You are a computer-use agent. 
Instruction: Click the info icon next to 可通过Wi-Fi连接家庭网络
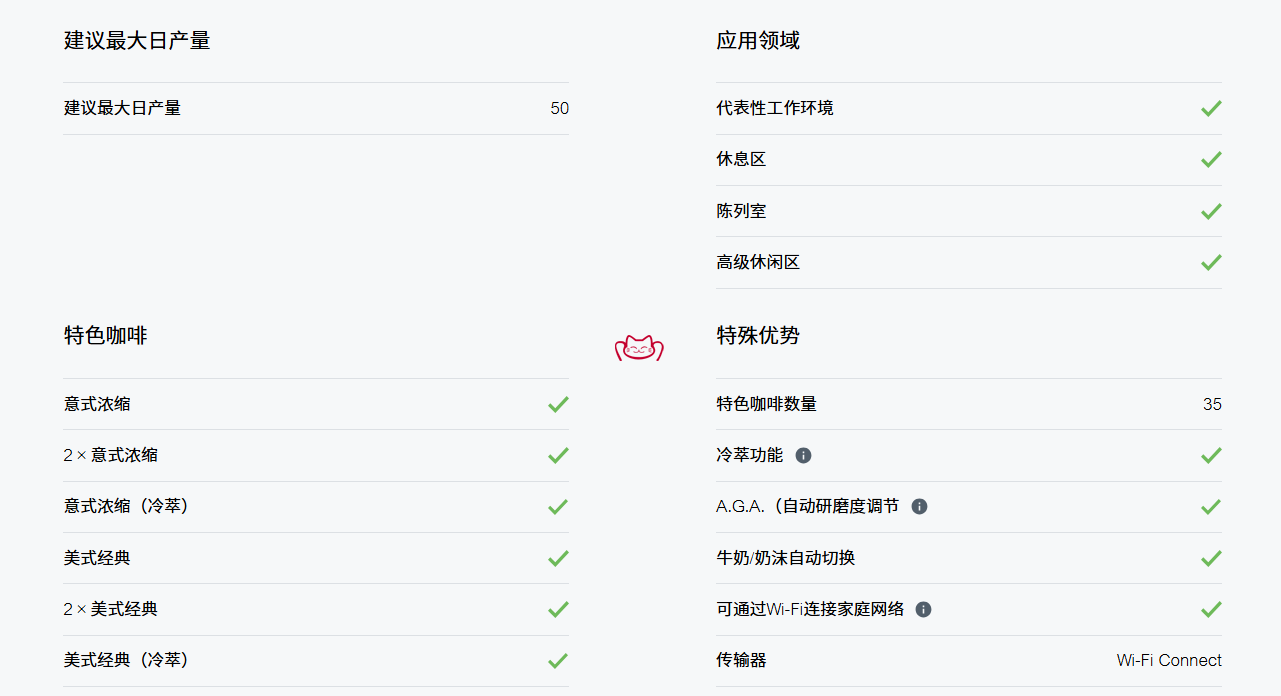click(923, 609)
